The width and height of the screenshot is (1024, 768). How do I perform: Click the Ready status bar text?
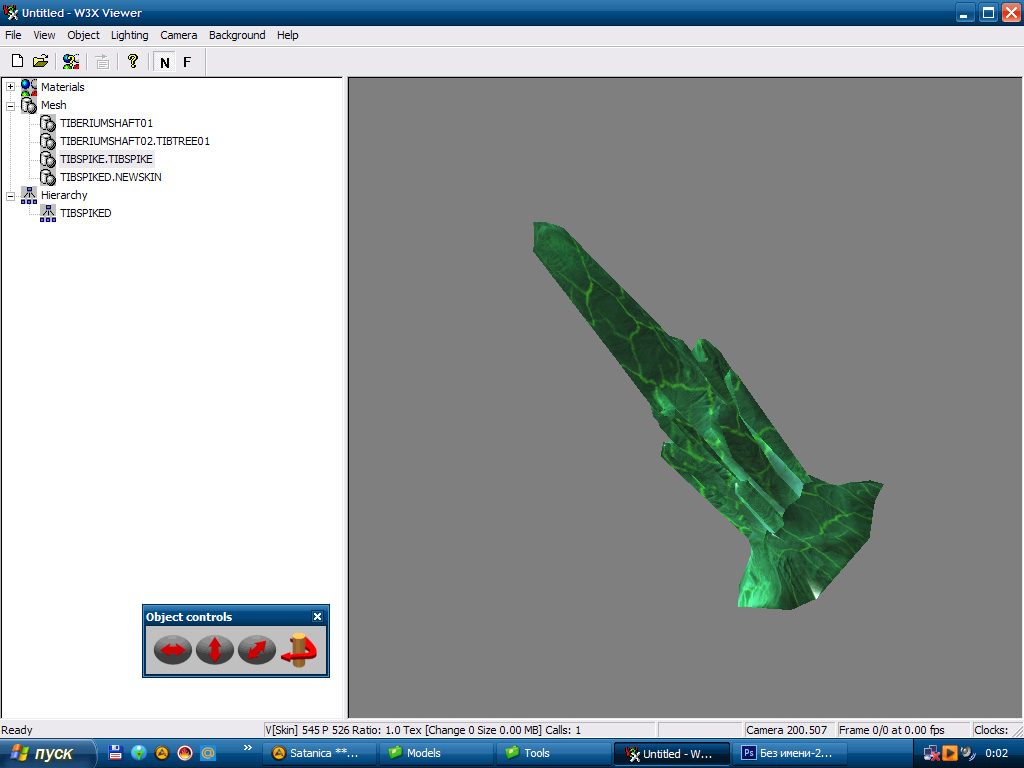pyautogui.click(x=17, y=730)
